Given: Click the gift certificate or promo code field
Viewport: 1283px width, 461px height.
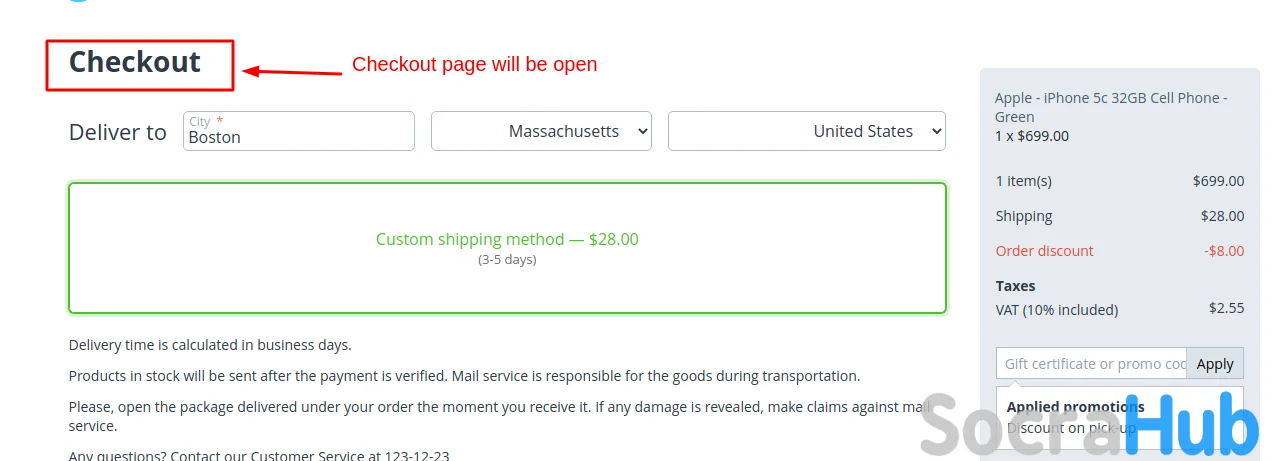Looking at the screenshot, I should [x=1091, y=364].
